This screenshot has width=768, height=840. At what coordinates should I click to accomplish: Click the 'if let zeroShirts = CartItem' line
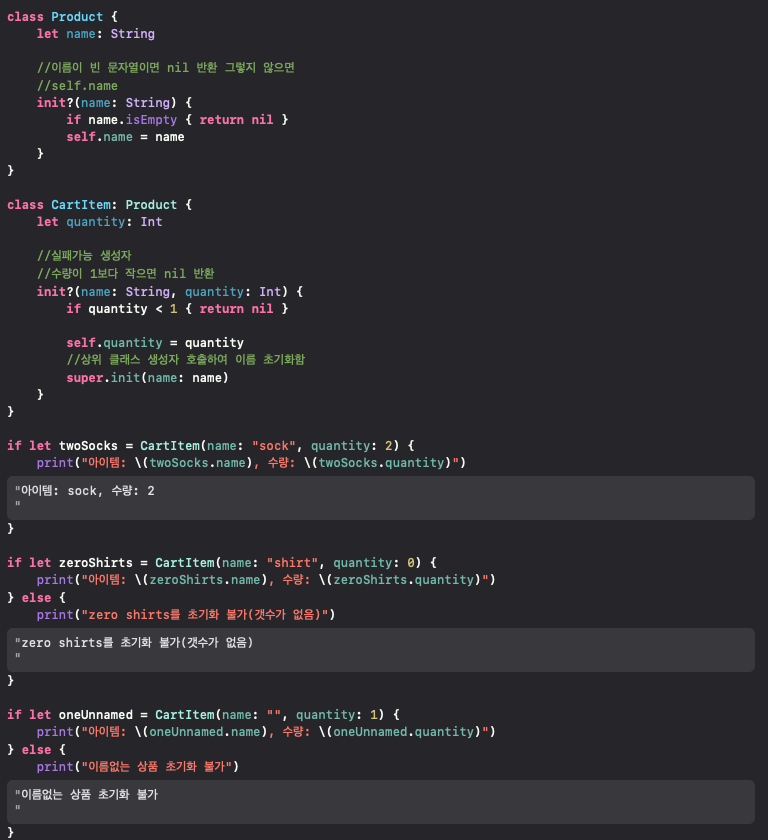[222, 562]
